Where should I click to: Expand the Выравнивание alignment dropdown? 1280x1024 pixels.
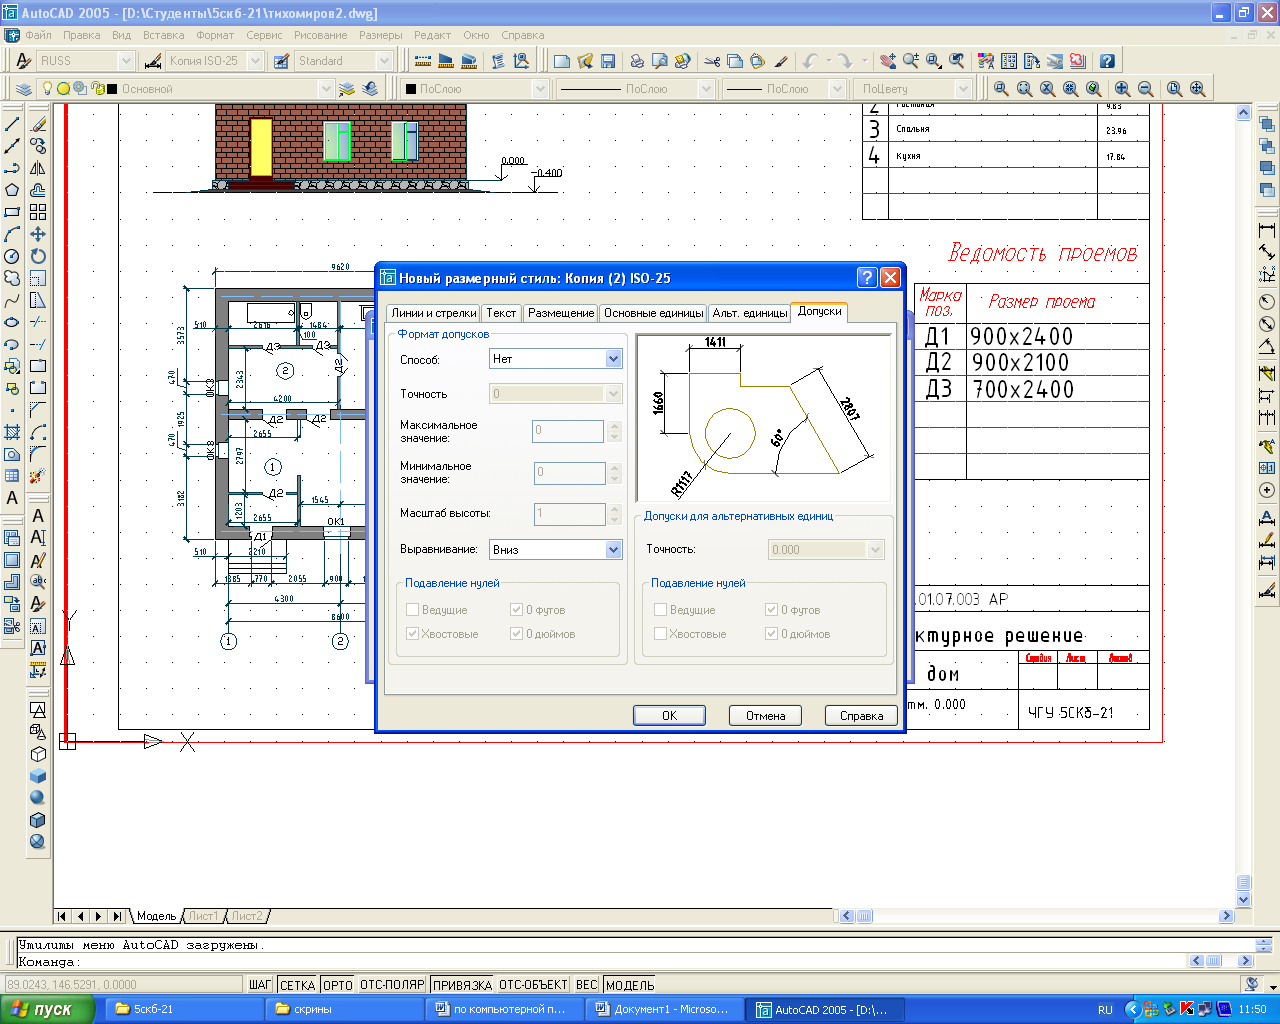(x=613, y=550)
